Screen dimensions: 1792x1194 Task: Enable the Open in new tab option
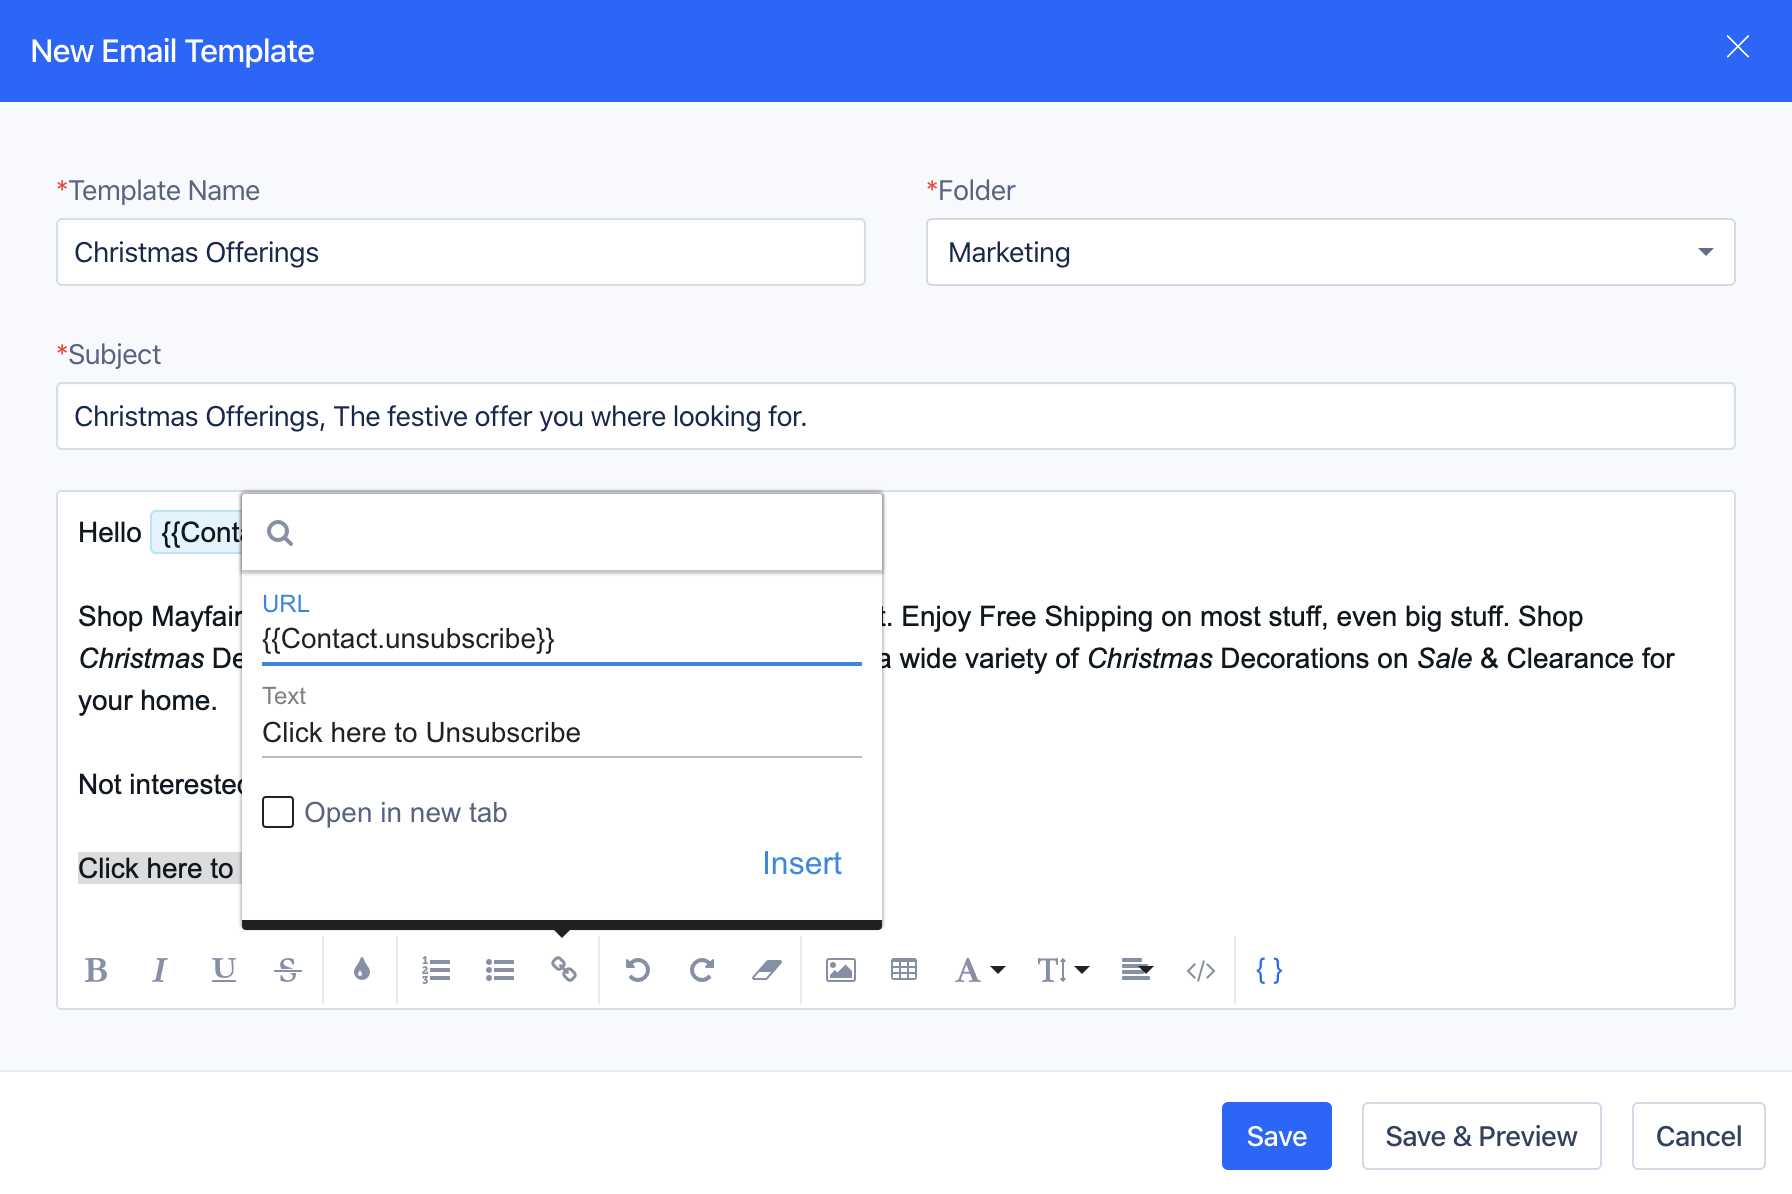point(278,812)
